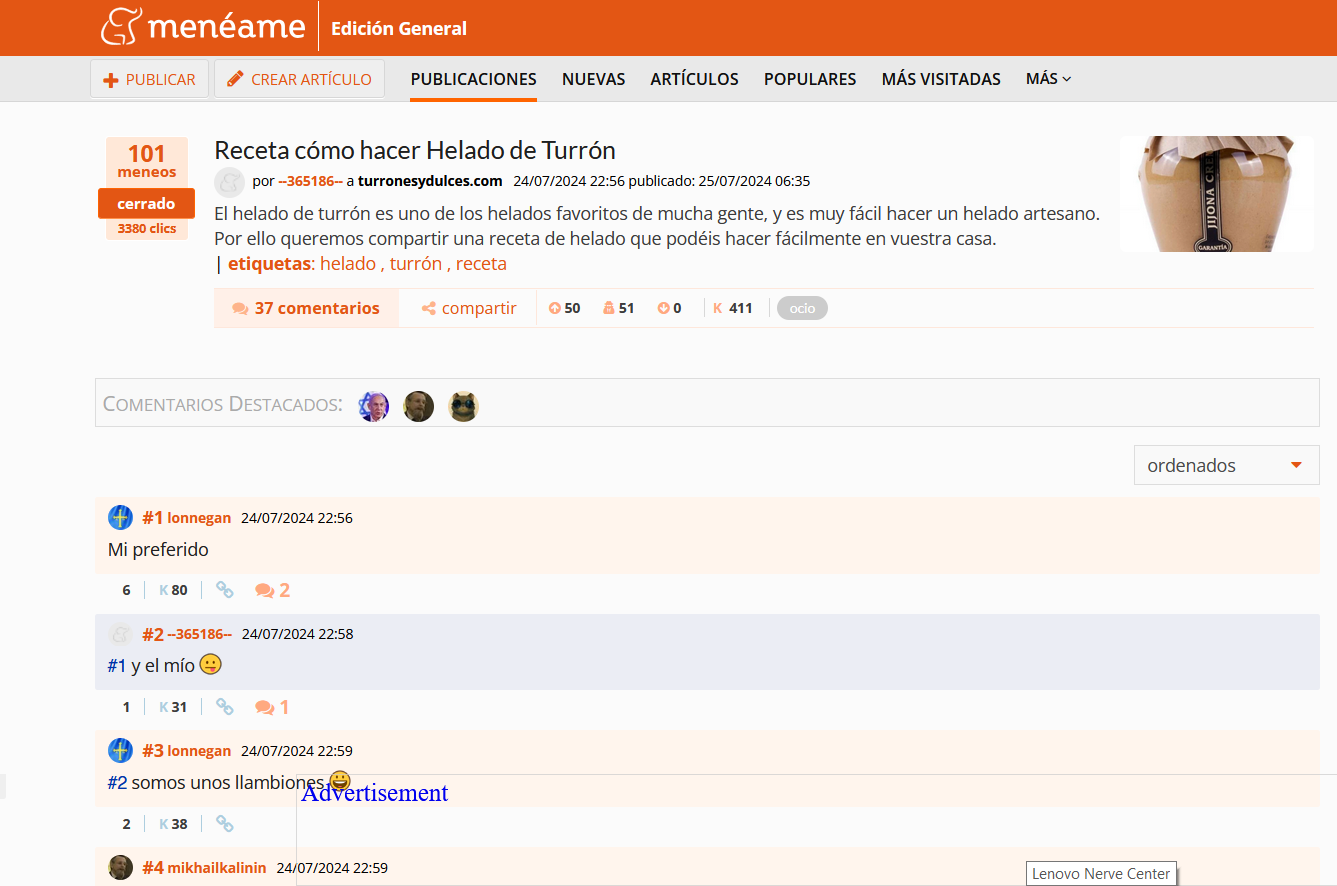Screen dimensions: 1337x886
Task: Open permalink icon of comment #1
Action: [225, 590]
